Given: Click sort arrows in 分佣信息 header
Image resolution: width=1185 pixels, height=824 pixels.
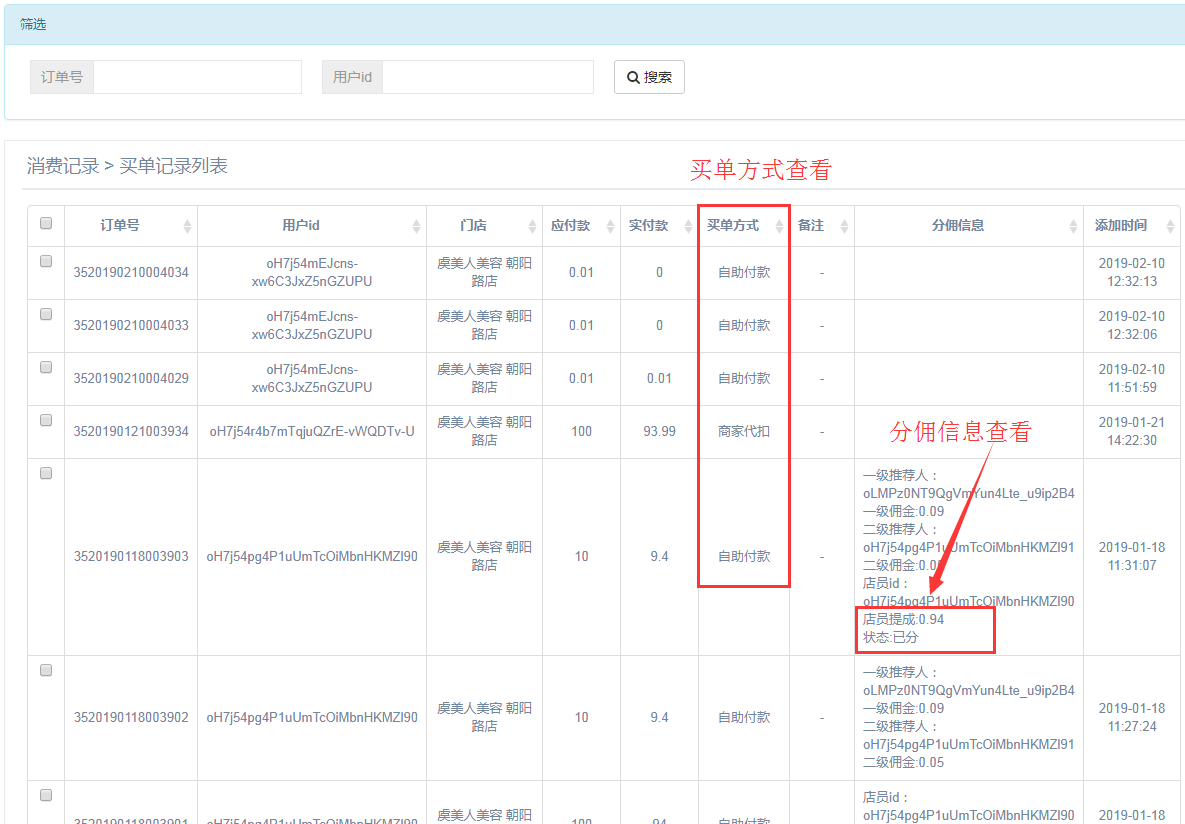Looking at the screenshot, I should point(1072,227).
